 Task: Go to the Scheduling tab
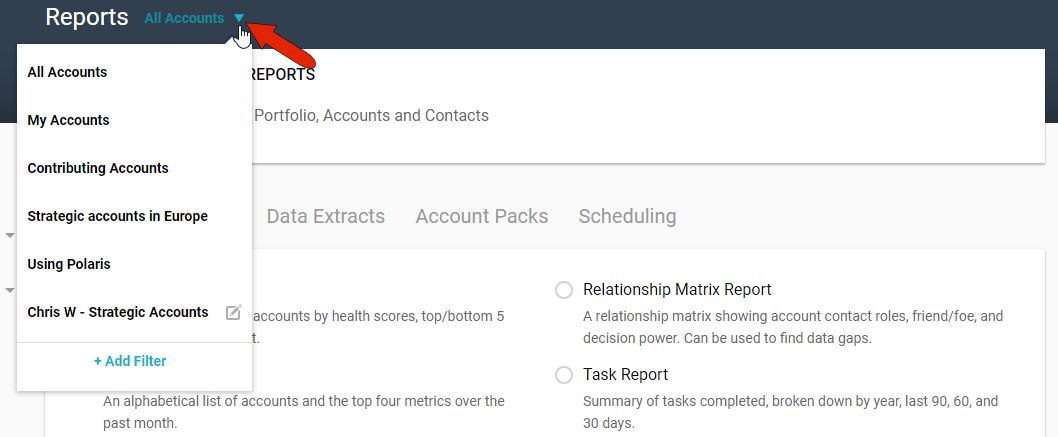pyautogui.click(x=627, y=216)
